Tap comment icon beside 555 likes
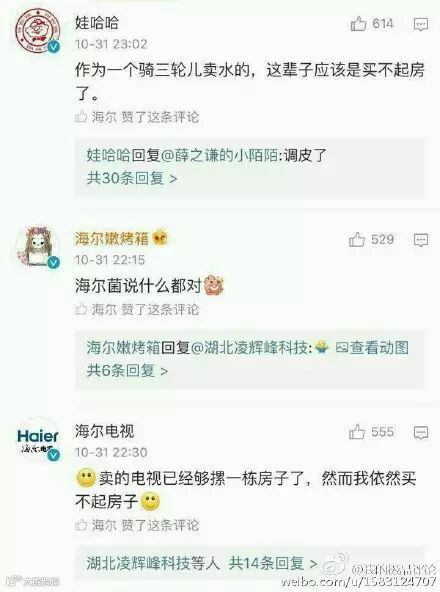The height and width of the screenshot is (592, 440). click(421, 432)
